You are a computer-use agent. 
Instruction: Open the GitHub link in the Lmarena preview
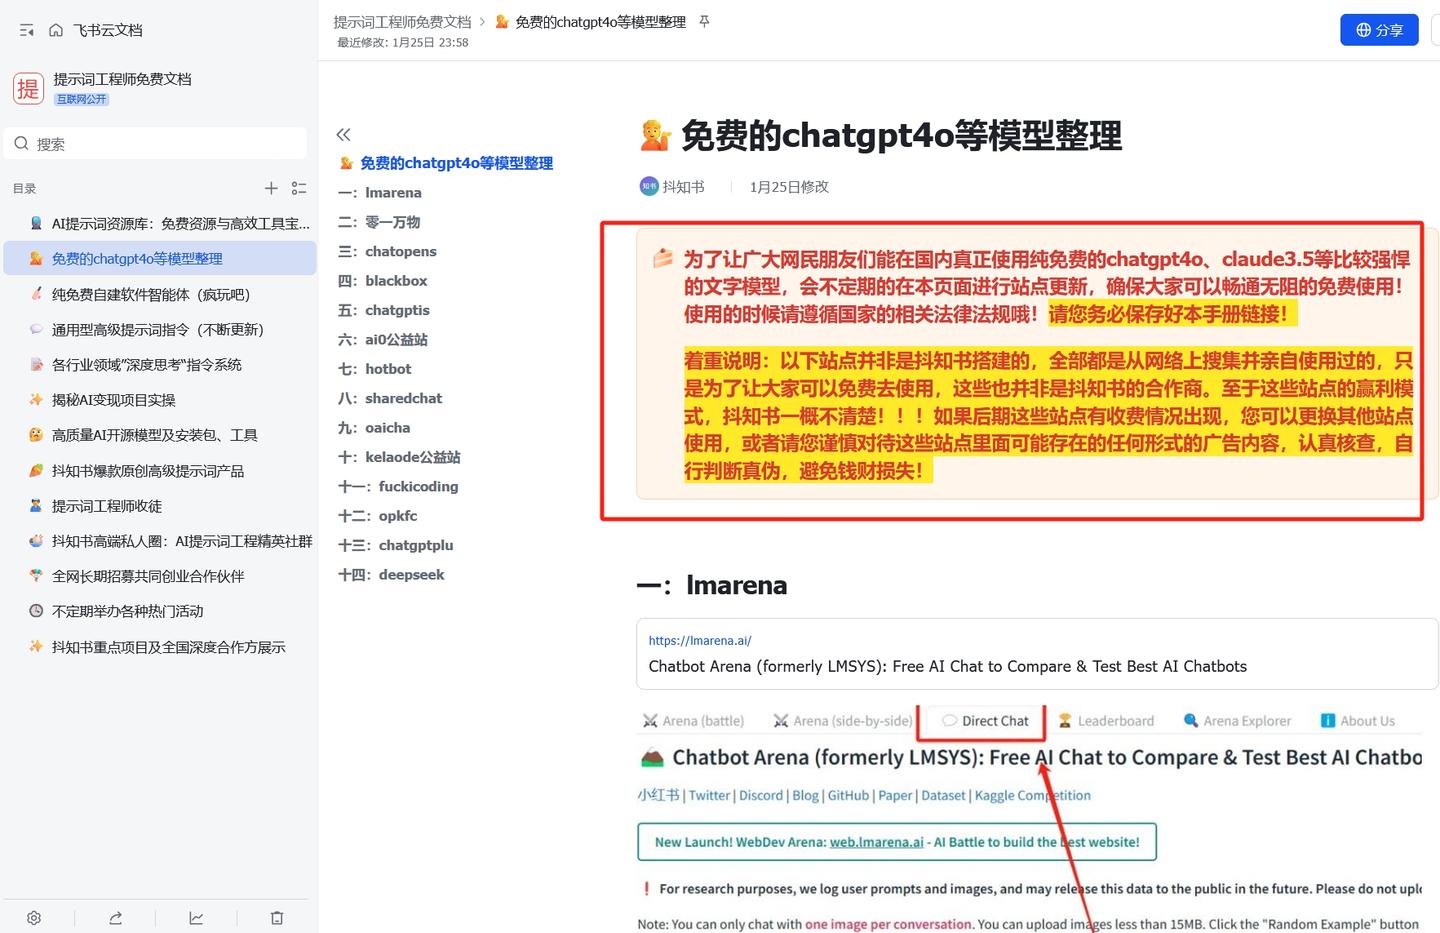847,795
